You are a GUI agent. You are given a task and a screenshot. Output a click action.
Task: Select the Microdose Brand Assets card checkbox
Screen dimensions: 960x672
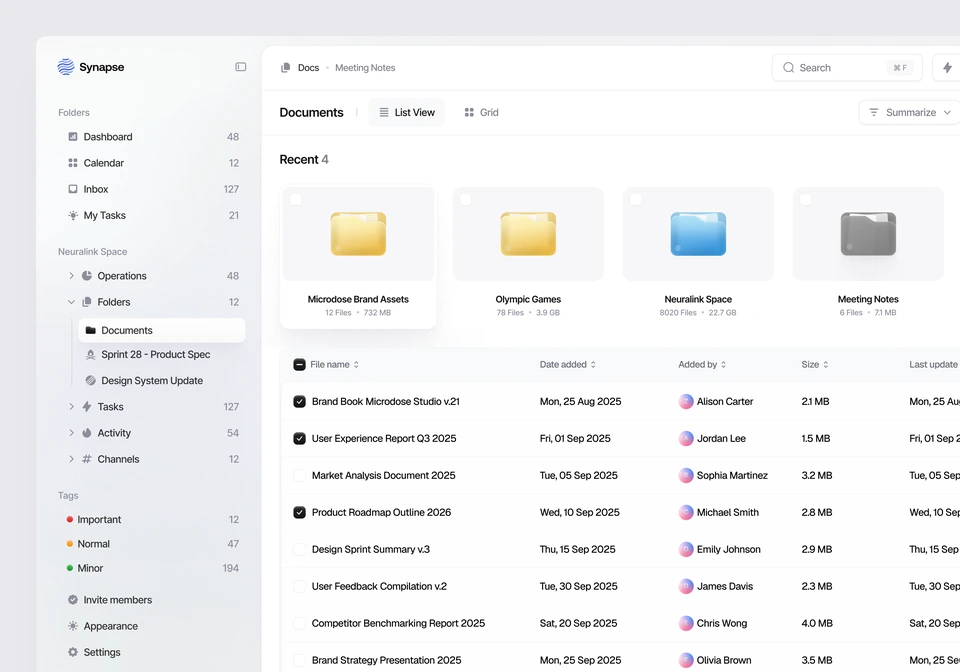point(296,200)
